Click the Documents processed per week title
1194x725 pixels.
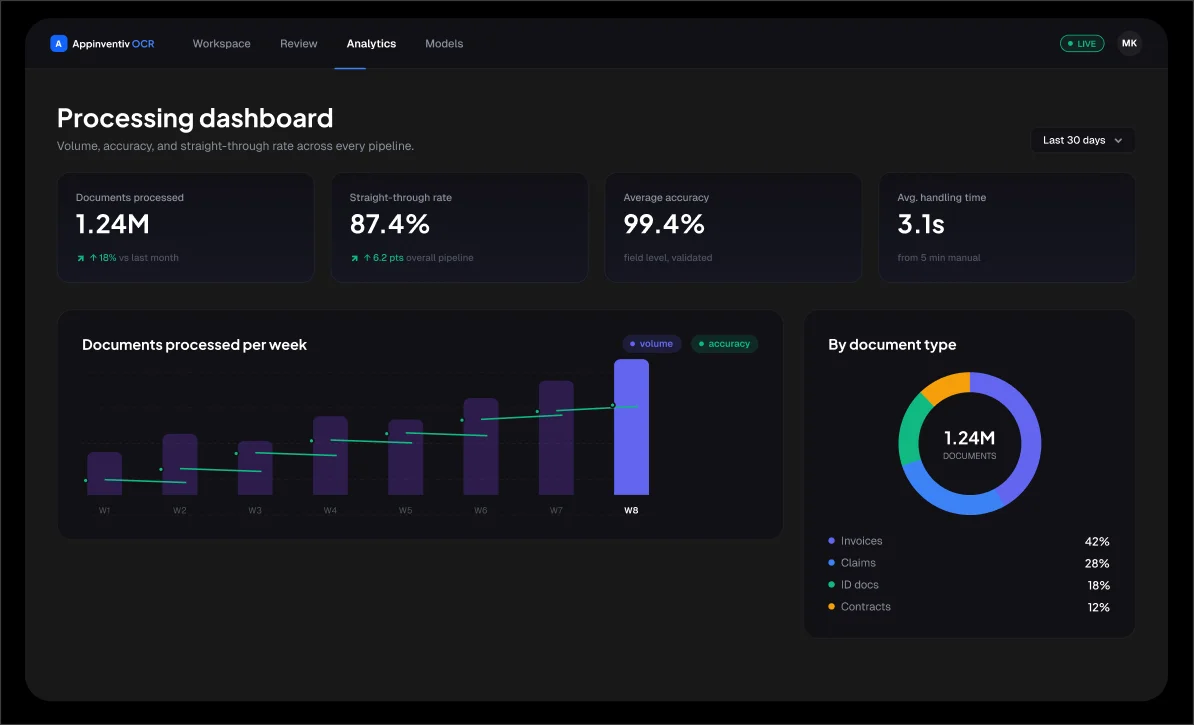pos(194,345)
